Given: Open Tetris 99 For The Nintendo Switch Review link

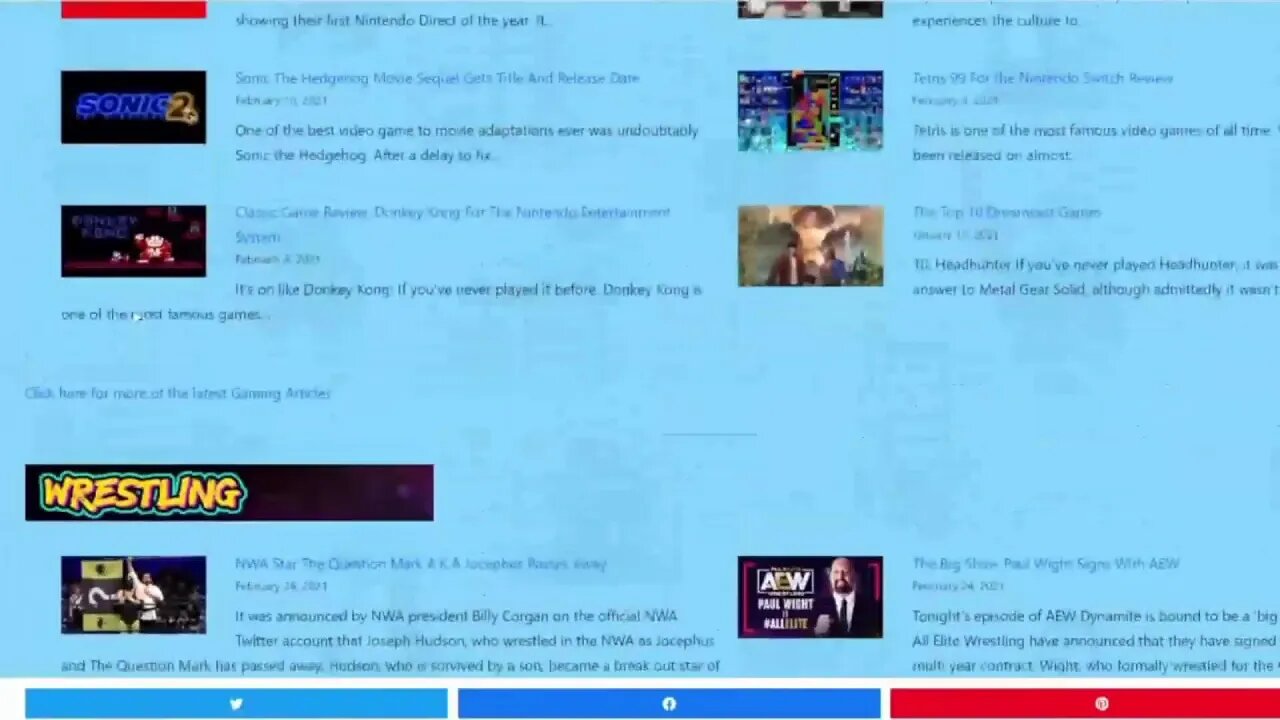Looking at the screenshot, I should pyautogui.click(x=1042, y=78).
